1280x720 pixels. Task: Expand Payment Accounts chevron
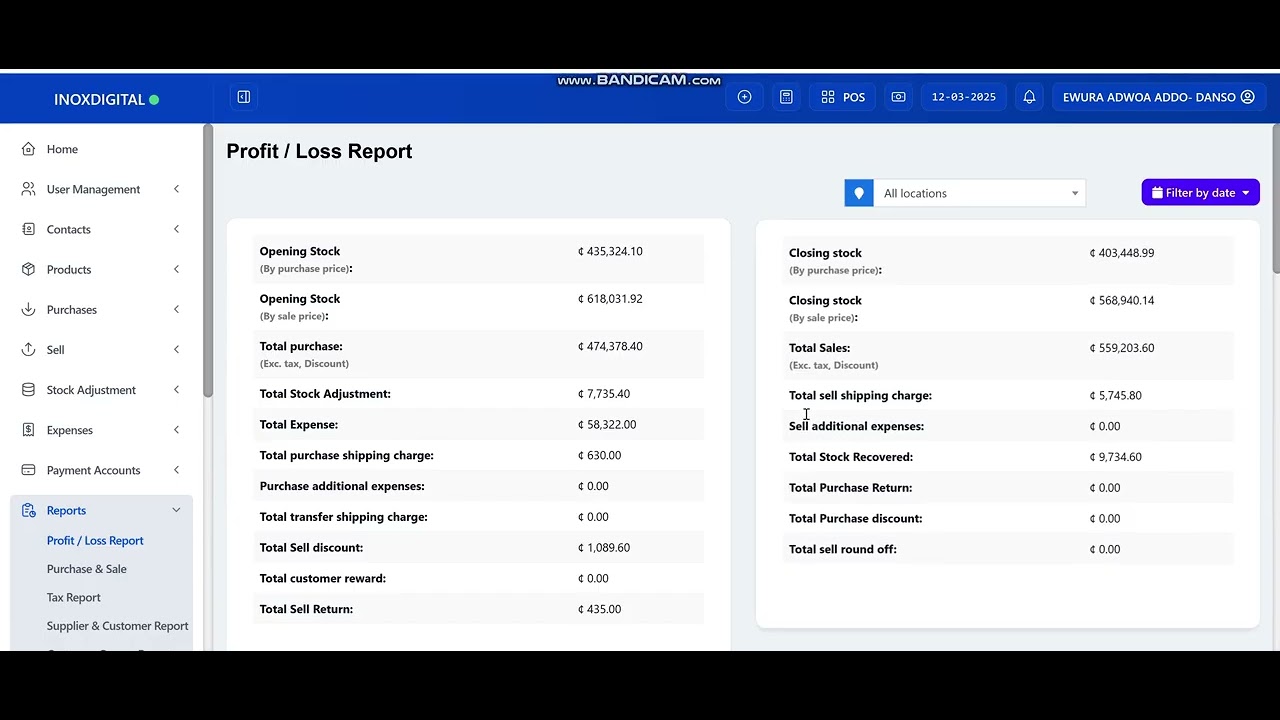[x=176, y=470]
